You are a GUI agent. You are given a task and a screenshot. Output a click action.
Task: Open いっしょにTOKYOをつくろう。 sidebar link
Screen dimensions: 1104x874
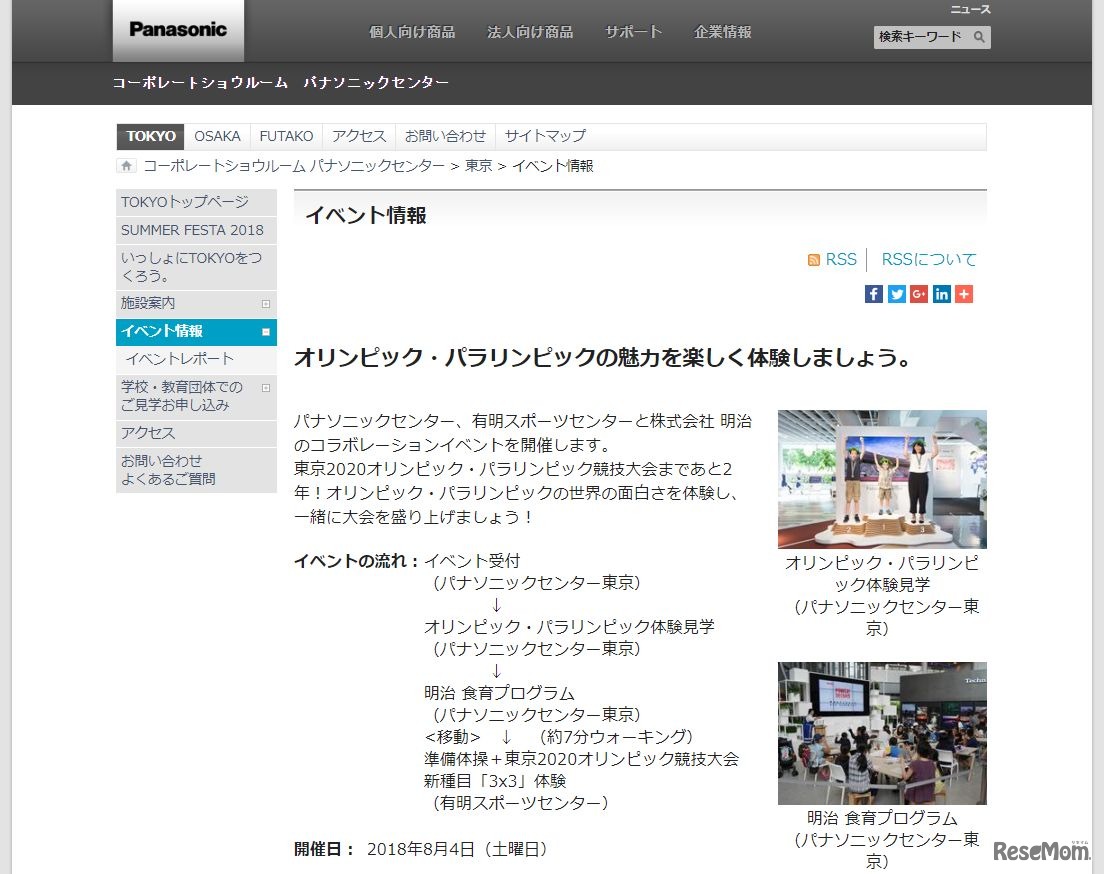pyautogui.click(x=196, y=267)
